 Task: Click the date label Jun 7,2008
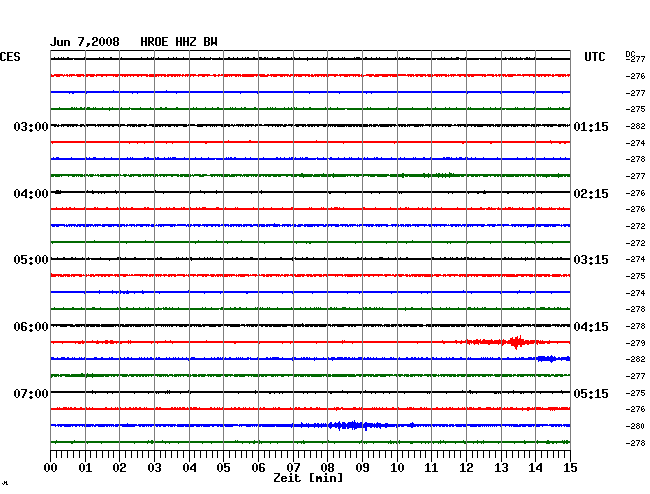click(85, 42)
